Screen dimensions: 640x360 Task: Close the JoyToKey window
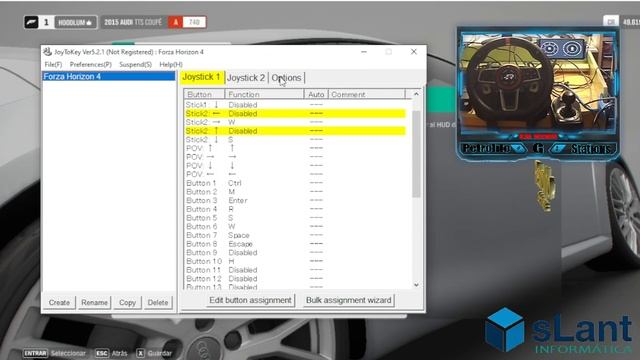pos(413,51)
